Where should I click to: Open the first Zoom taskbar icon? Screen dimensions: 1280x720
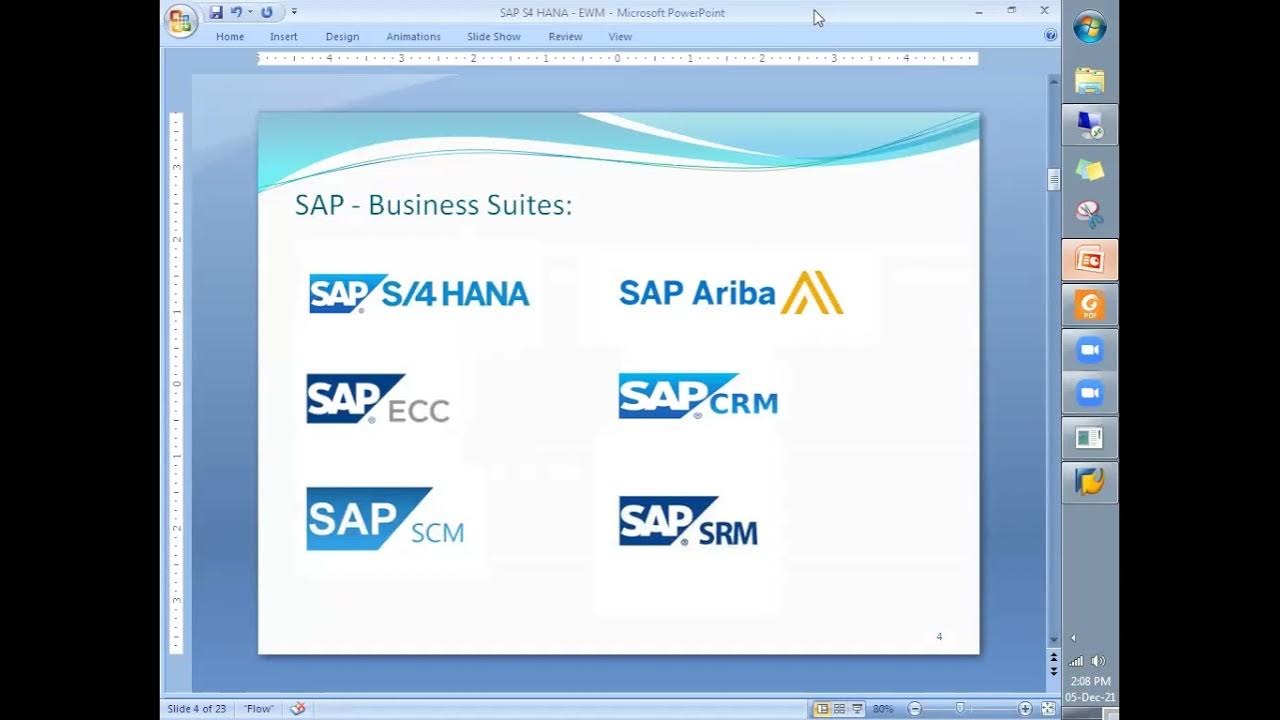(x=1089, y=349)
